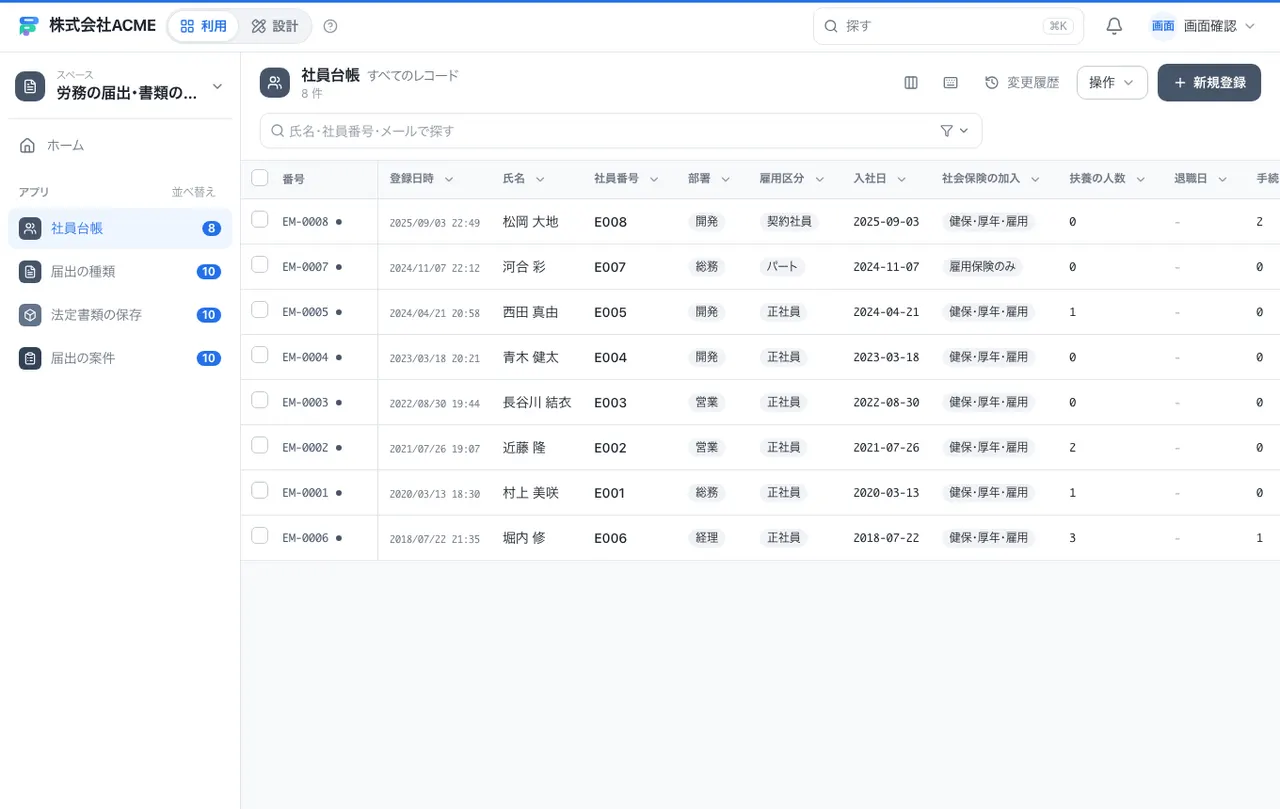Click the 契約社員 employment tag
This screenshot has width=1280, height=809.
tap(789, 222)
